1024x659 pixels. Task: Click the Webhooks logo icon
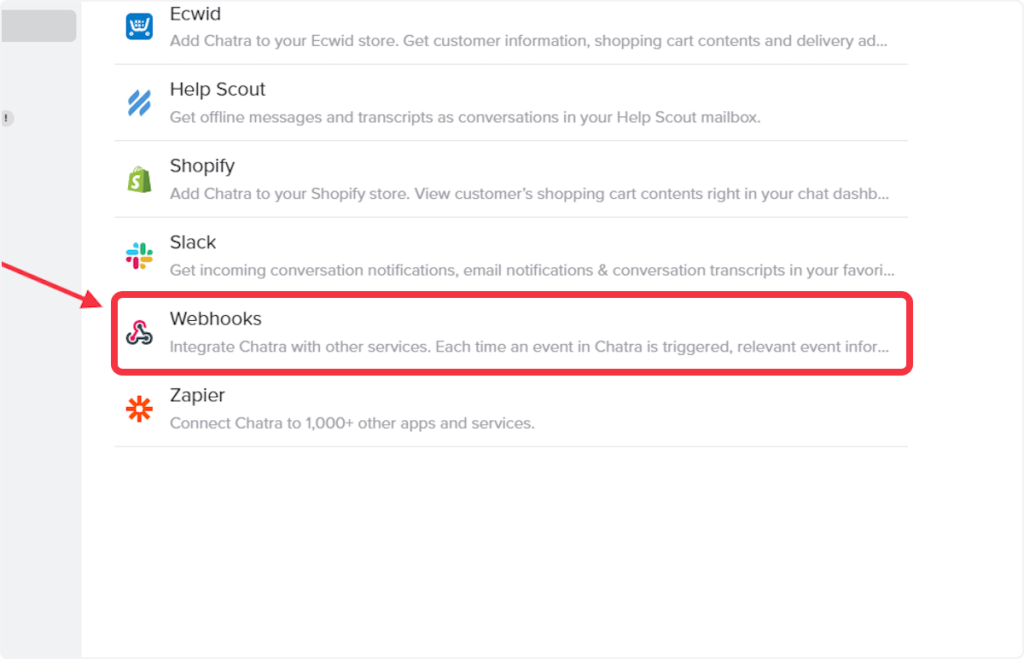tap(139, 332)
